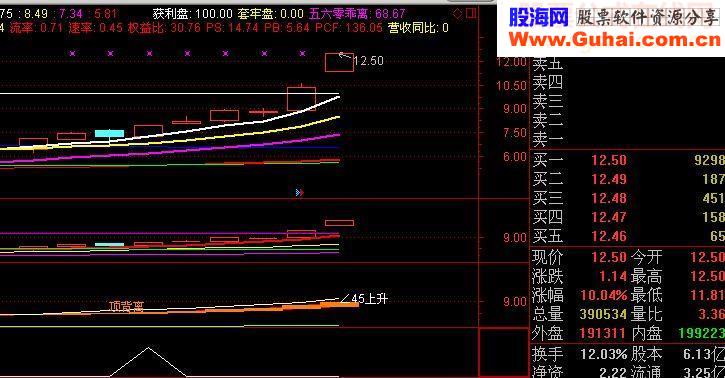This screenshot has width=725, height=378.
Task: Click the green 内盘 value 199223
Action: click(x=701, y=333)
